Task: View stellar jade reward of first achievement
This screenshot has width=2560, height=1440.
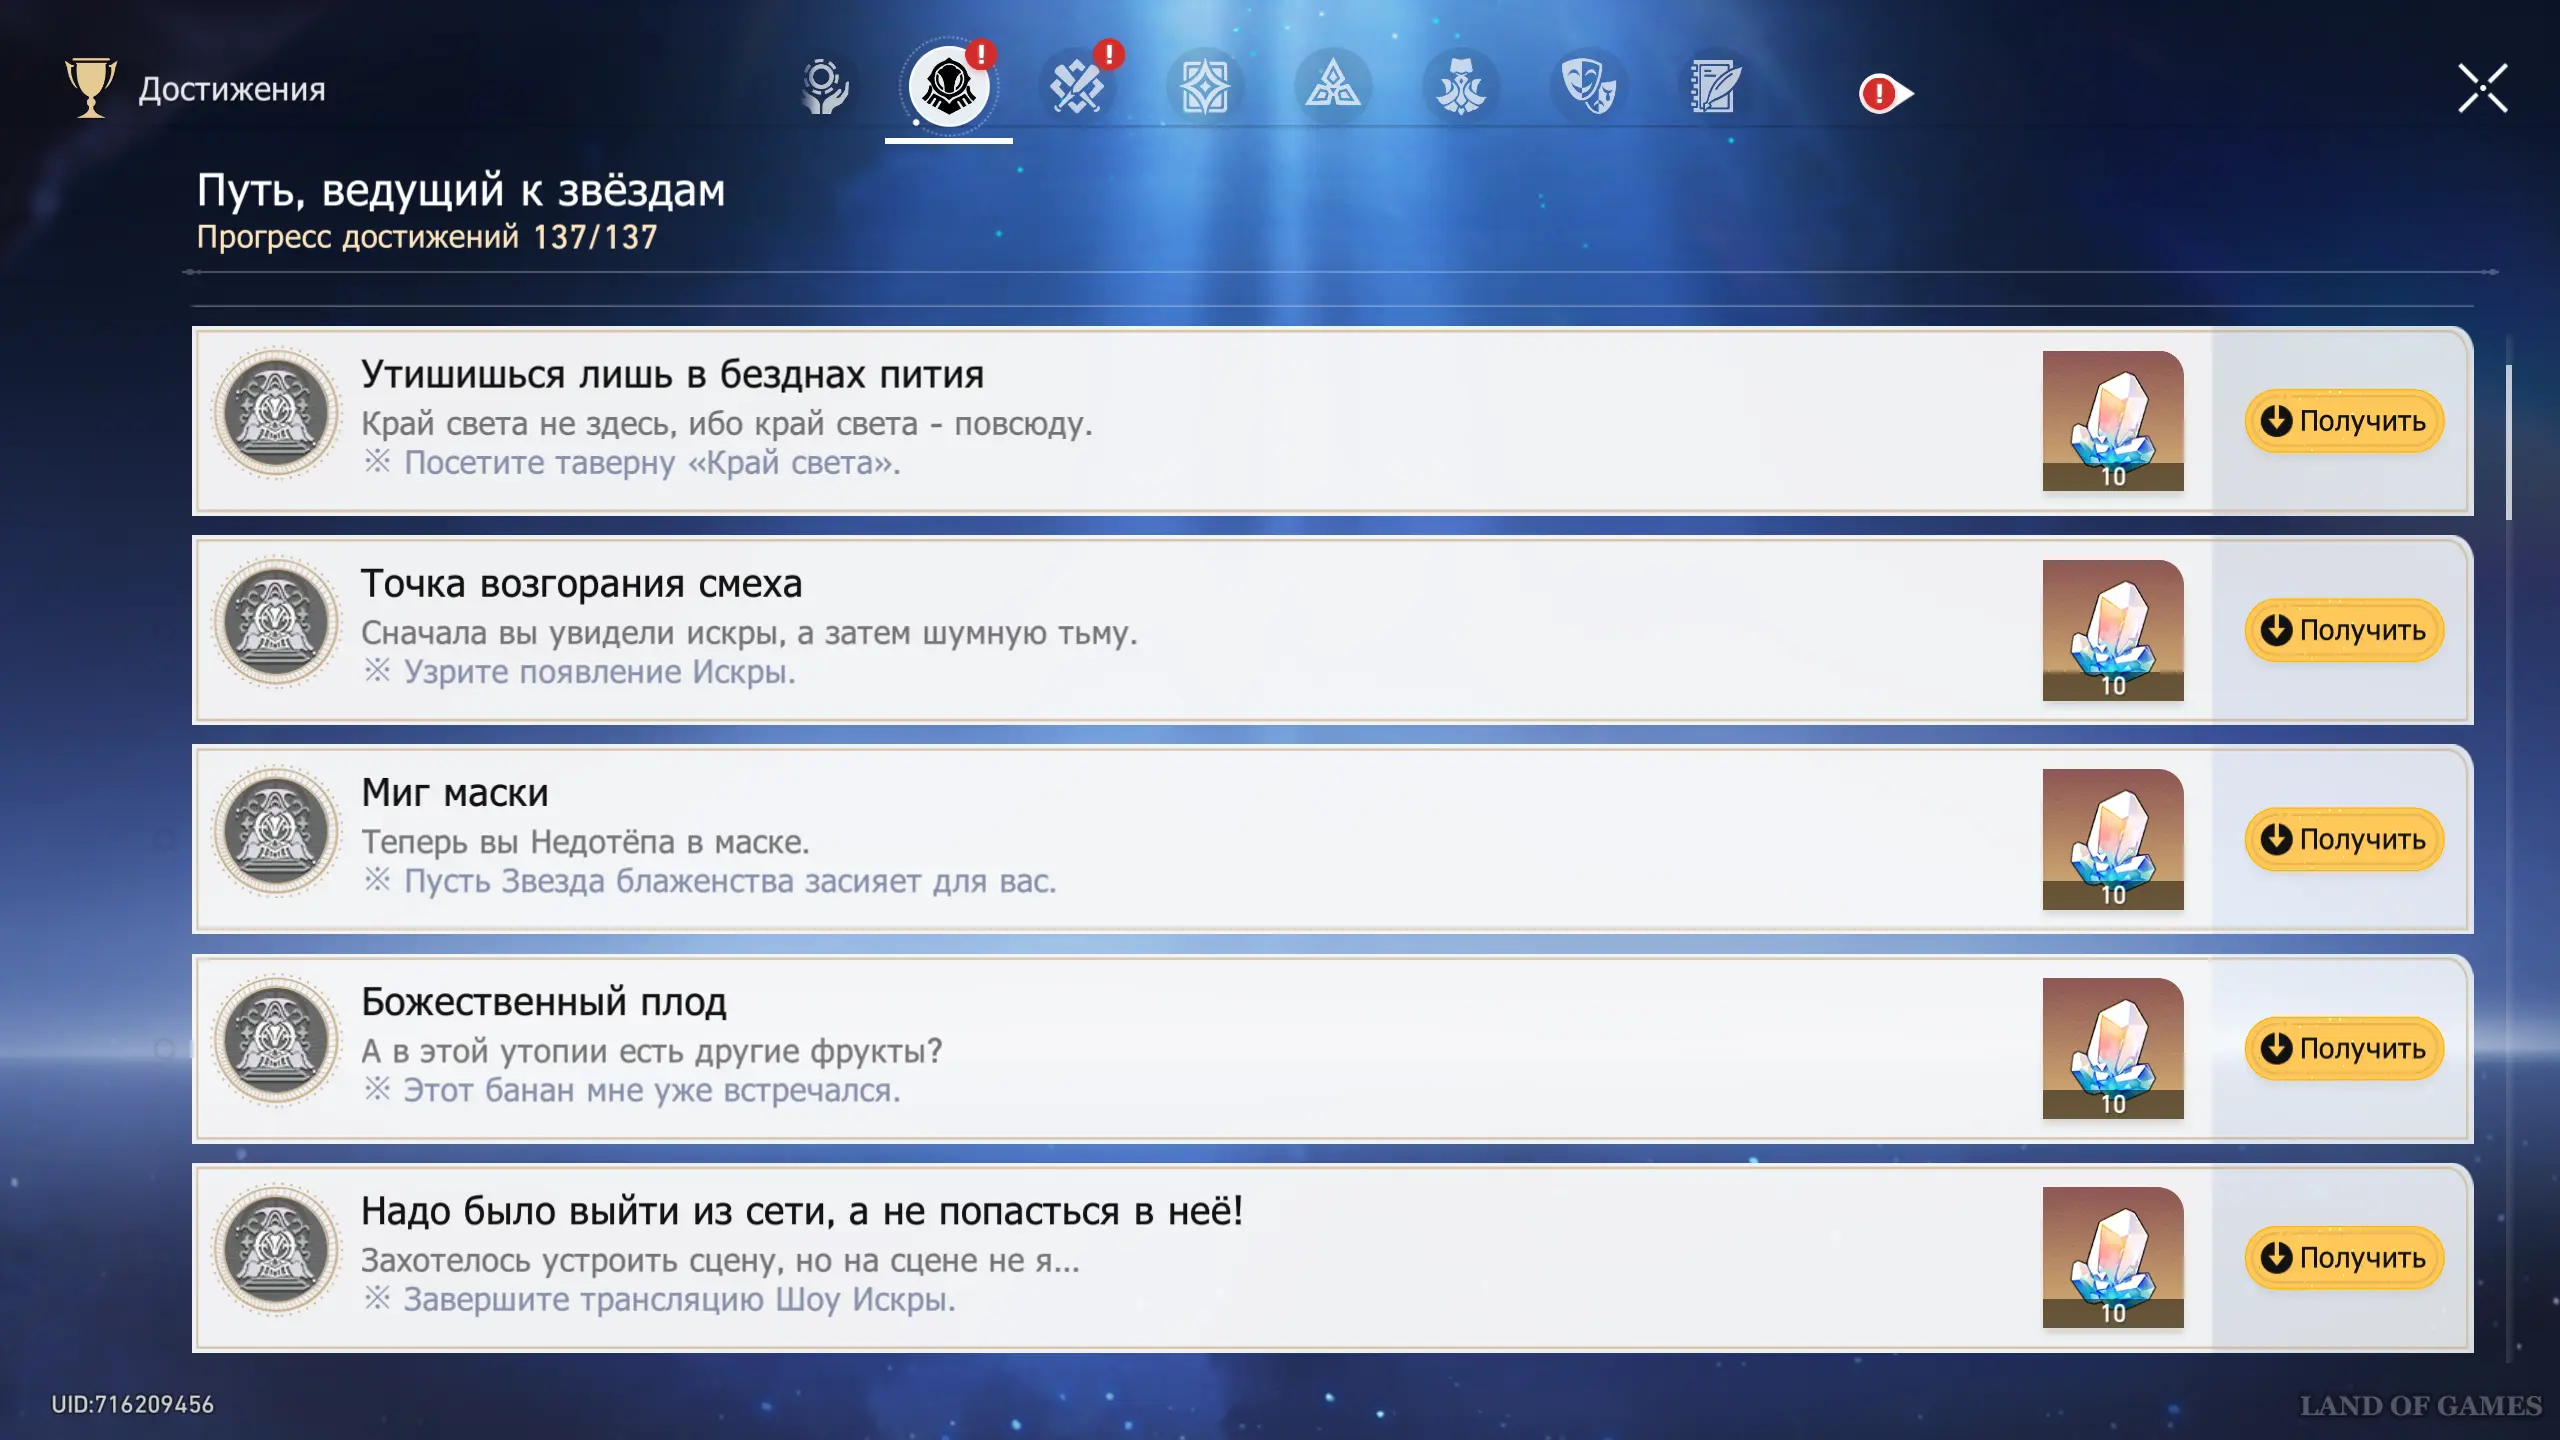Action: (x=2112, y=421)
